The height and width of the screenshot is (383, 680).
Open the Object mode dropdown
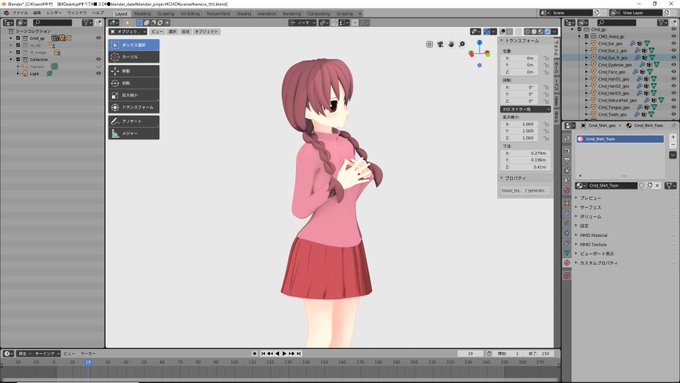click(128, 32)
